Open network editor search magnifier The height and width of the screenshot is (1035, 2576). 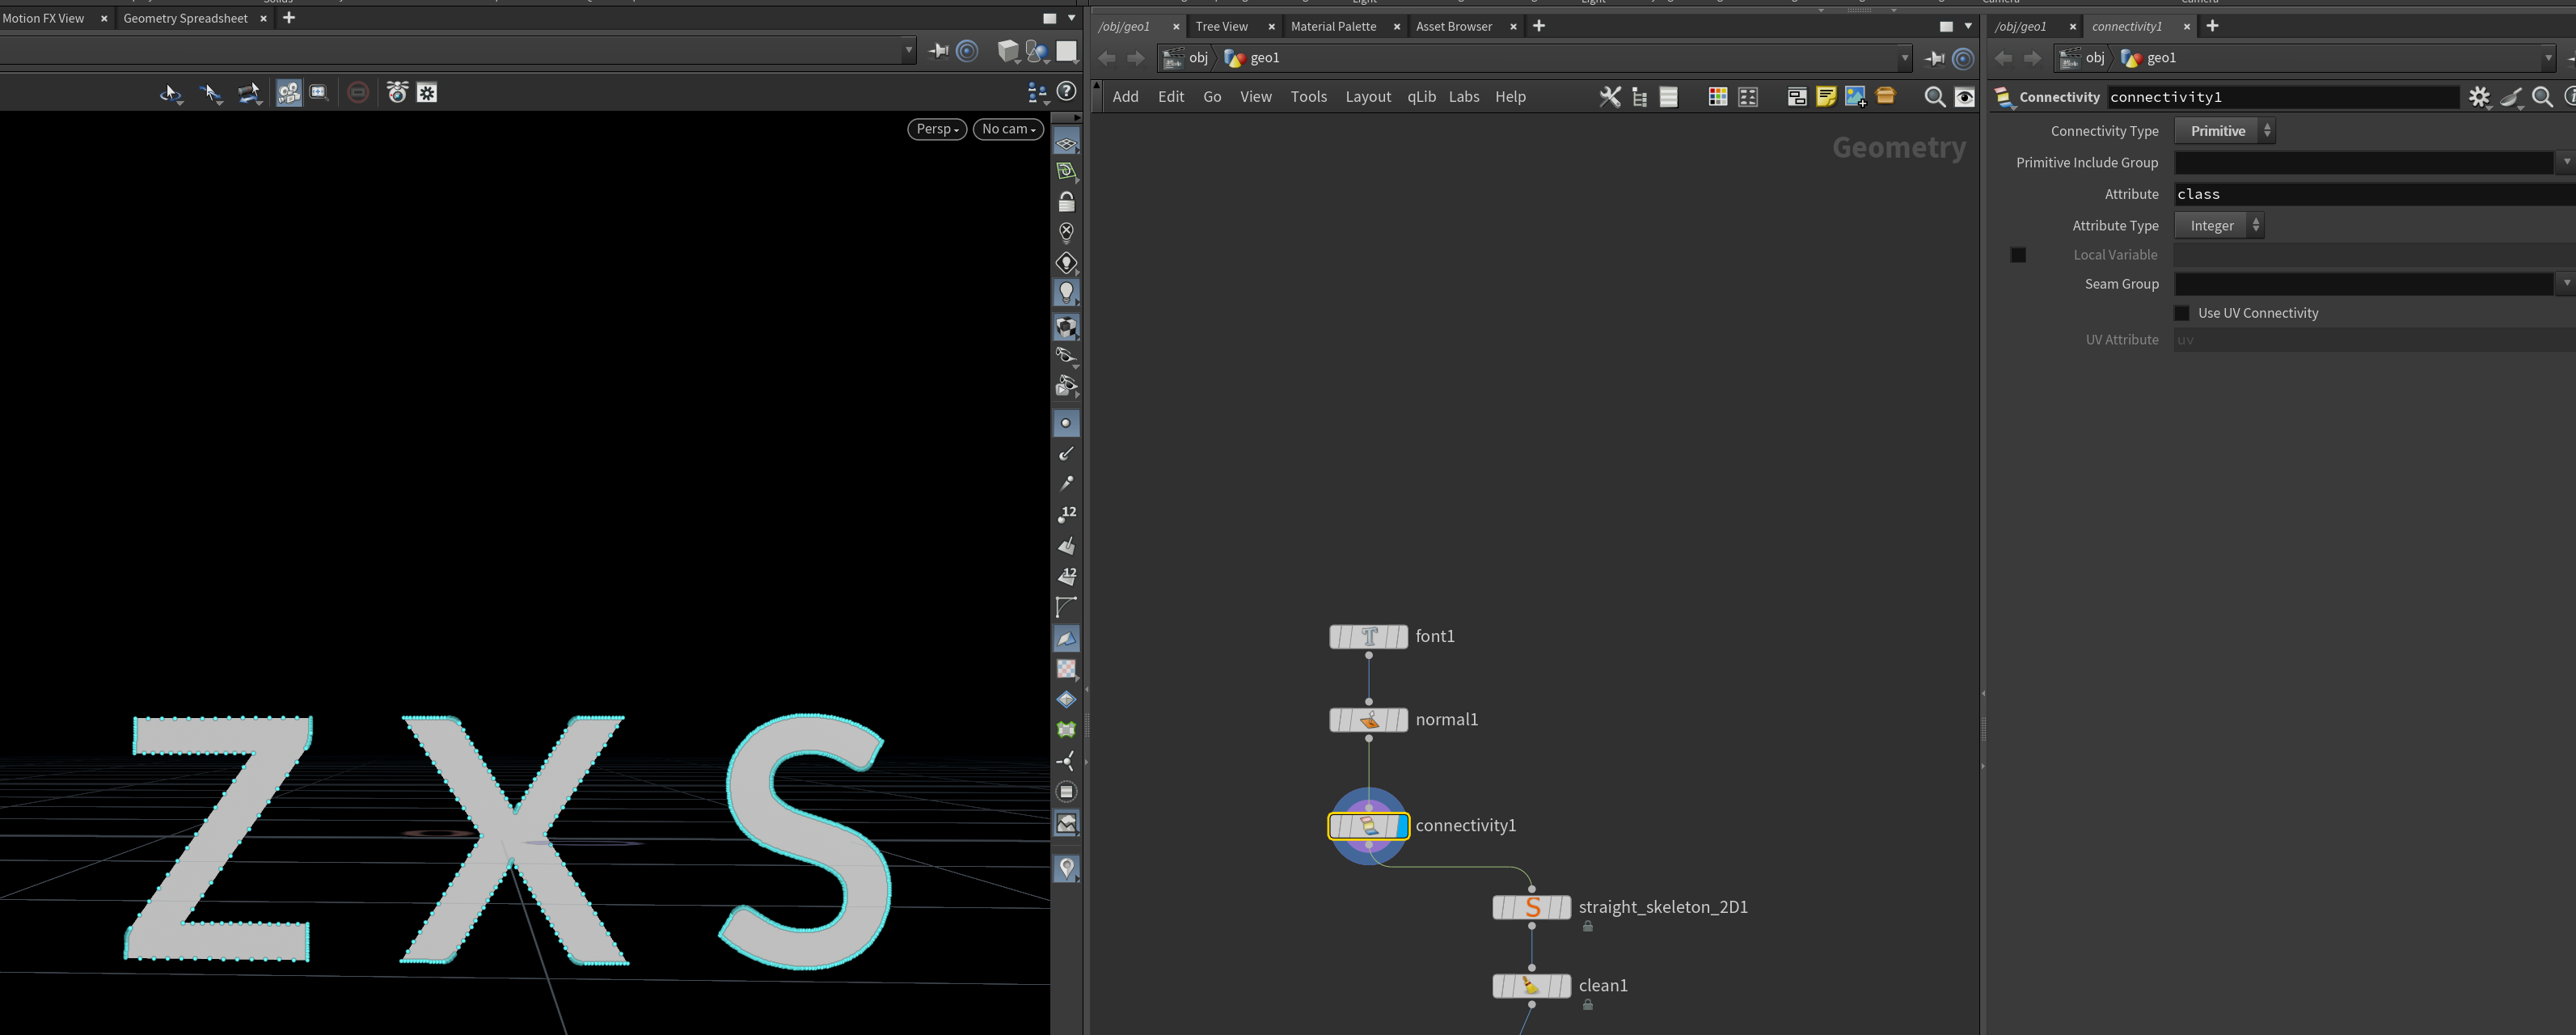tap(1934, 97)
